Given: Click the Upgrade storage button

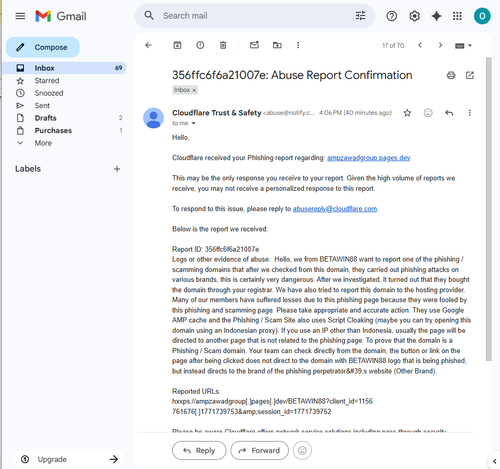Looking at the screenshot, I should point(68,459).
